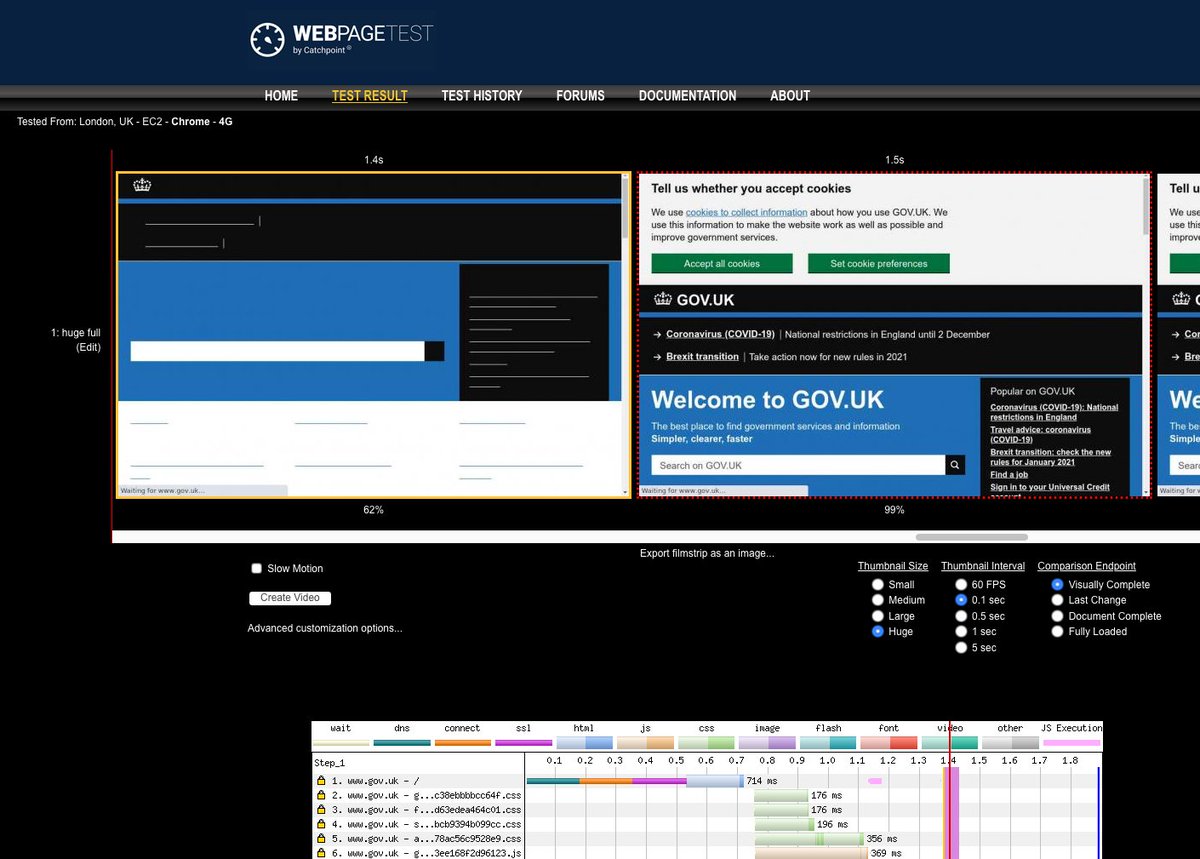Click the GOV.UK crown in the 1.4s thumbnail
Viewport: 1200px width, 859px height.
click(x=142, y=185)
